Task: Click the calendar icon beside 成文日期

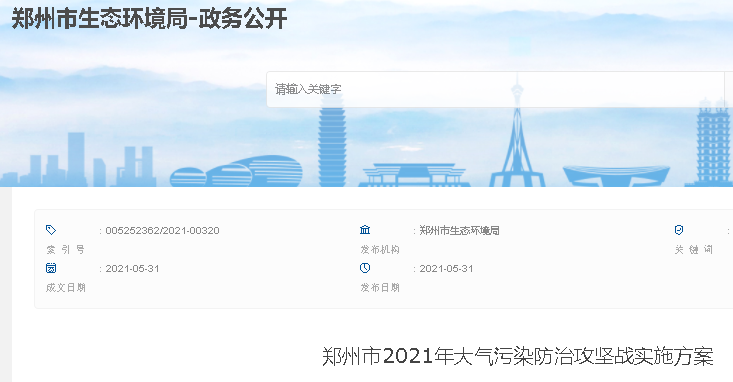Action: (x=51, y=268)
